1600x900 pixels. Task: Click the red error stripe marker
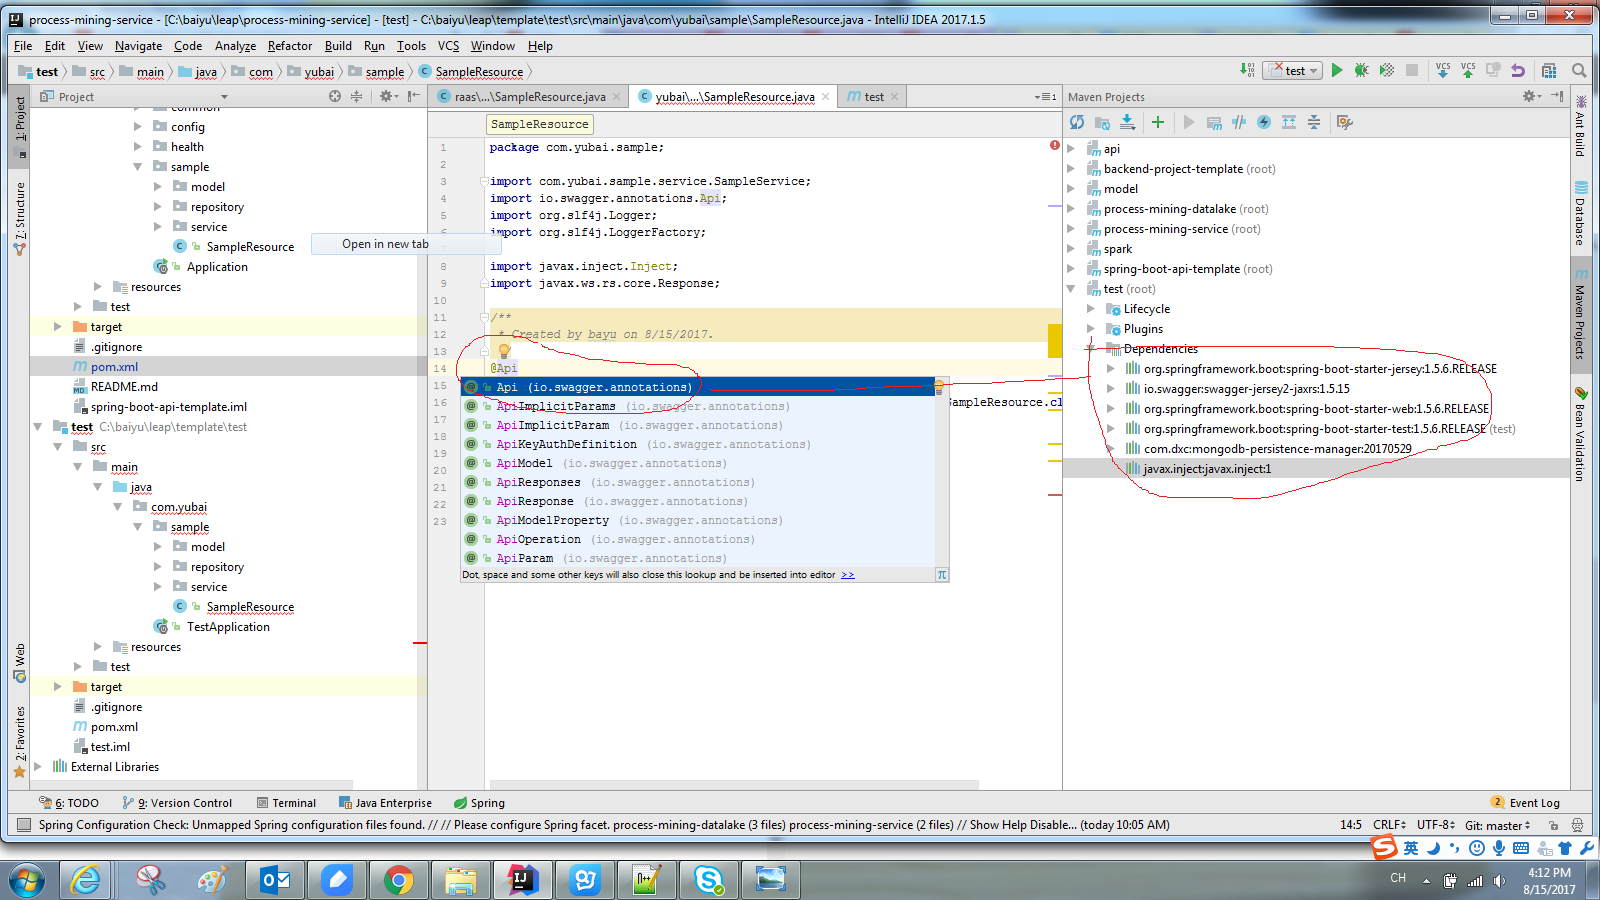[x=1055, y=494]
